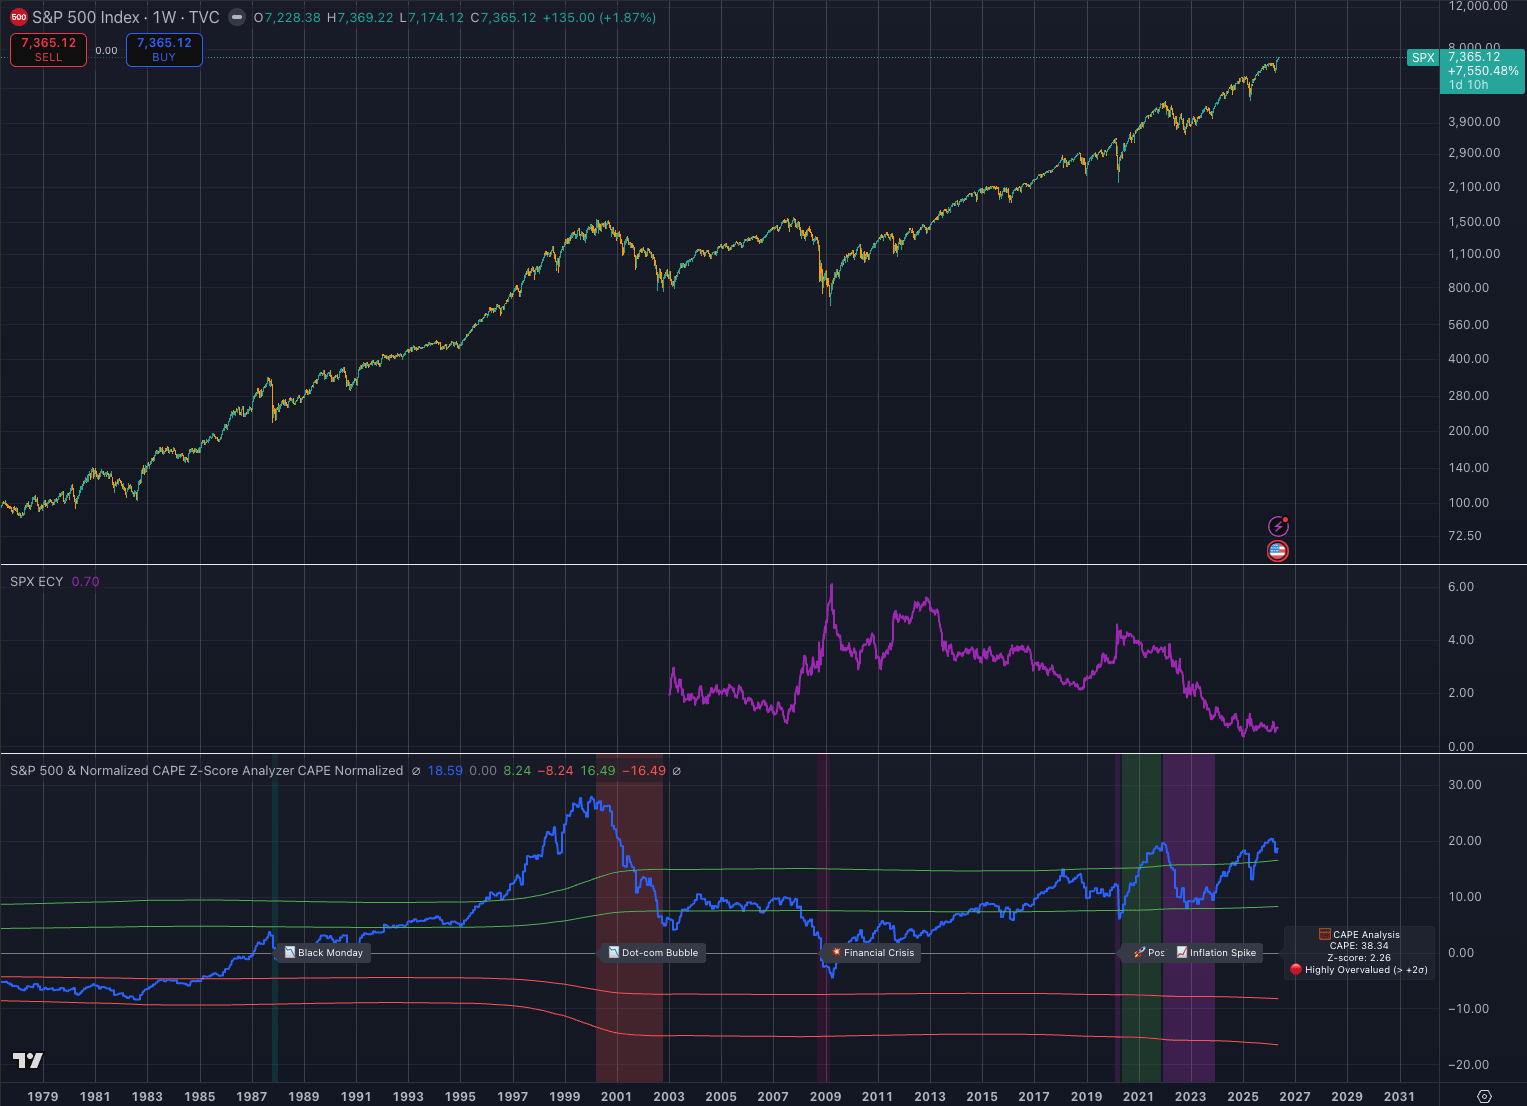
Task: Click the rocket-icon event label
Action: point(1148,953)
